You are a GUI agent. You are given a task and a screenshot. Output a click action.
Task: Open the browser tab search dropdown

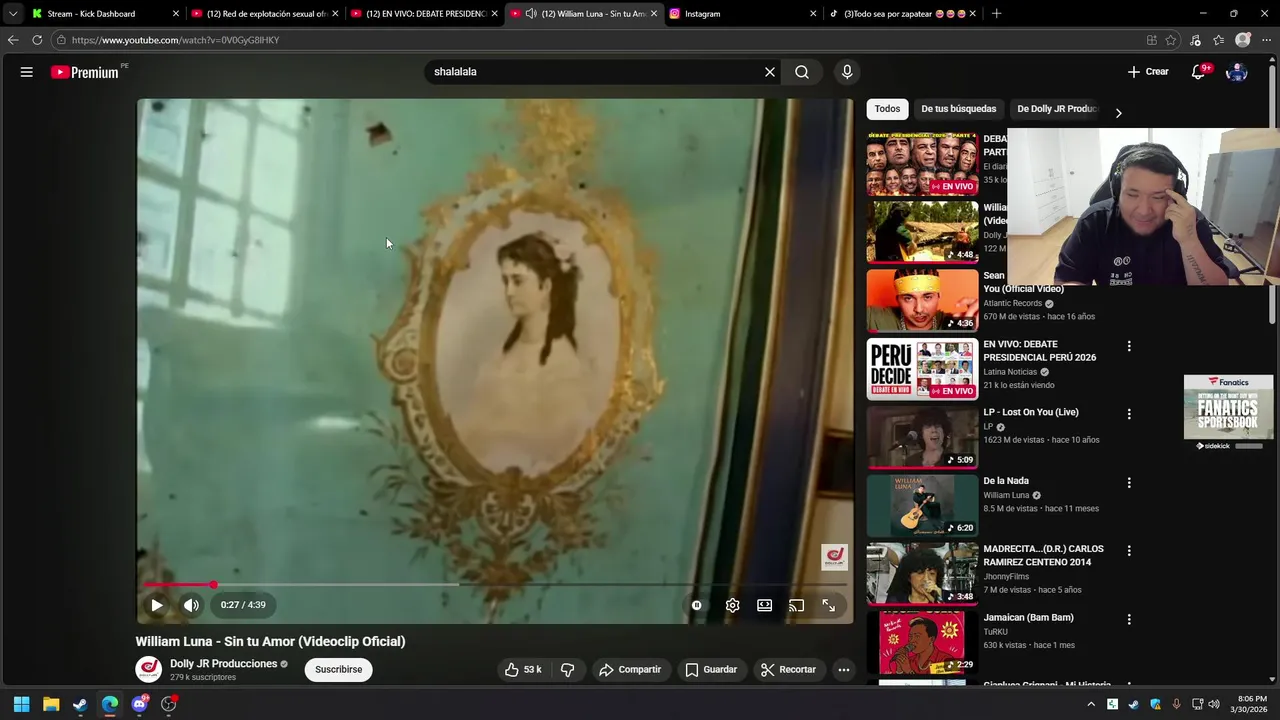pos(12,14)
